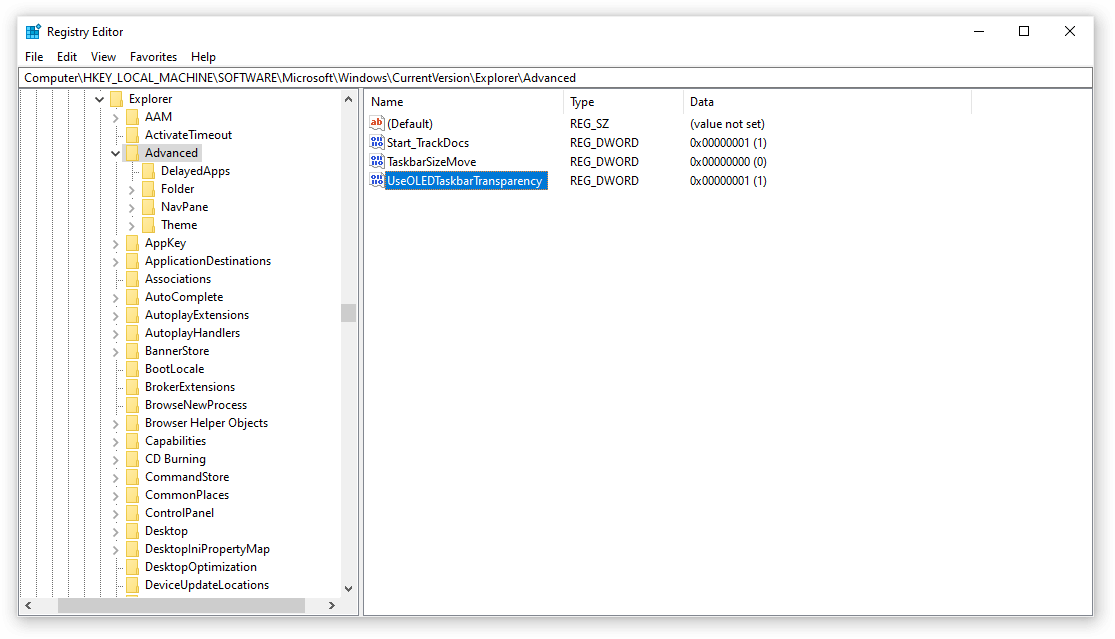Click the NavPane folder icon
Image resolution: width=1115 pixels, height=639 pixels.
tap(149, 207)
